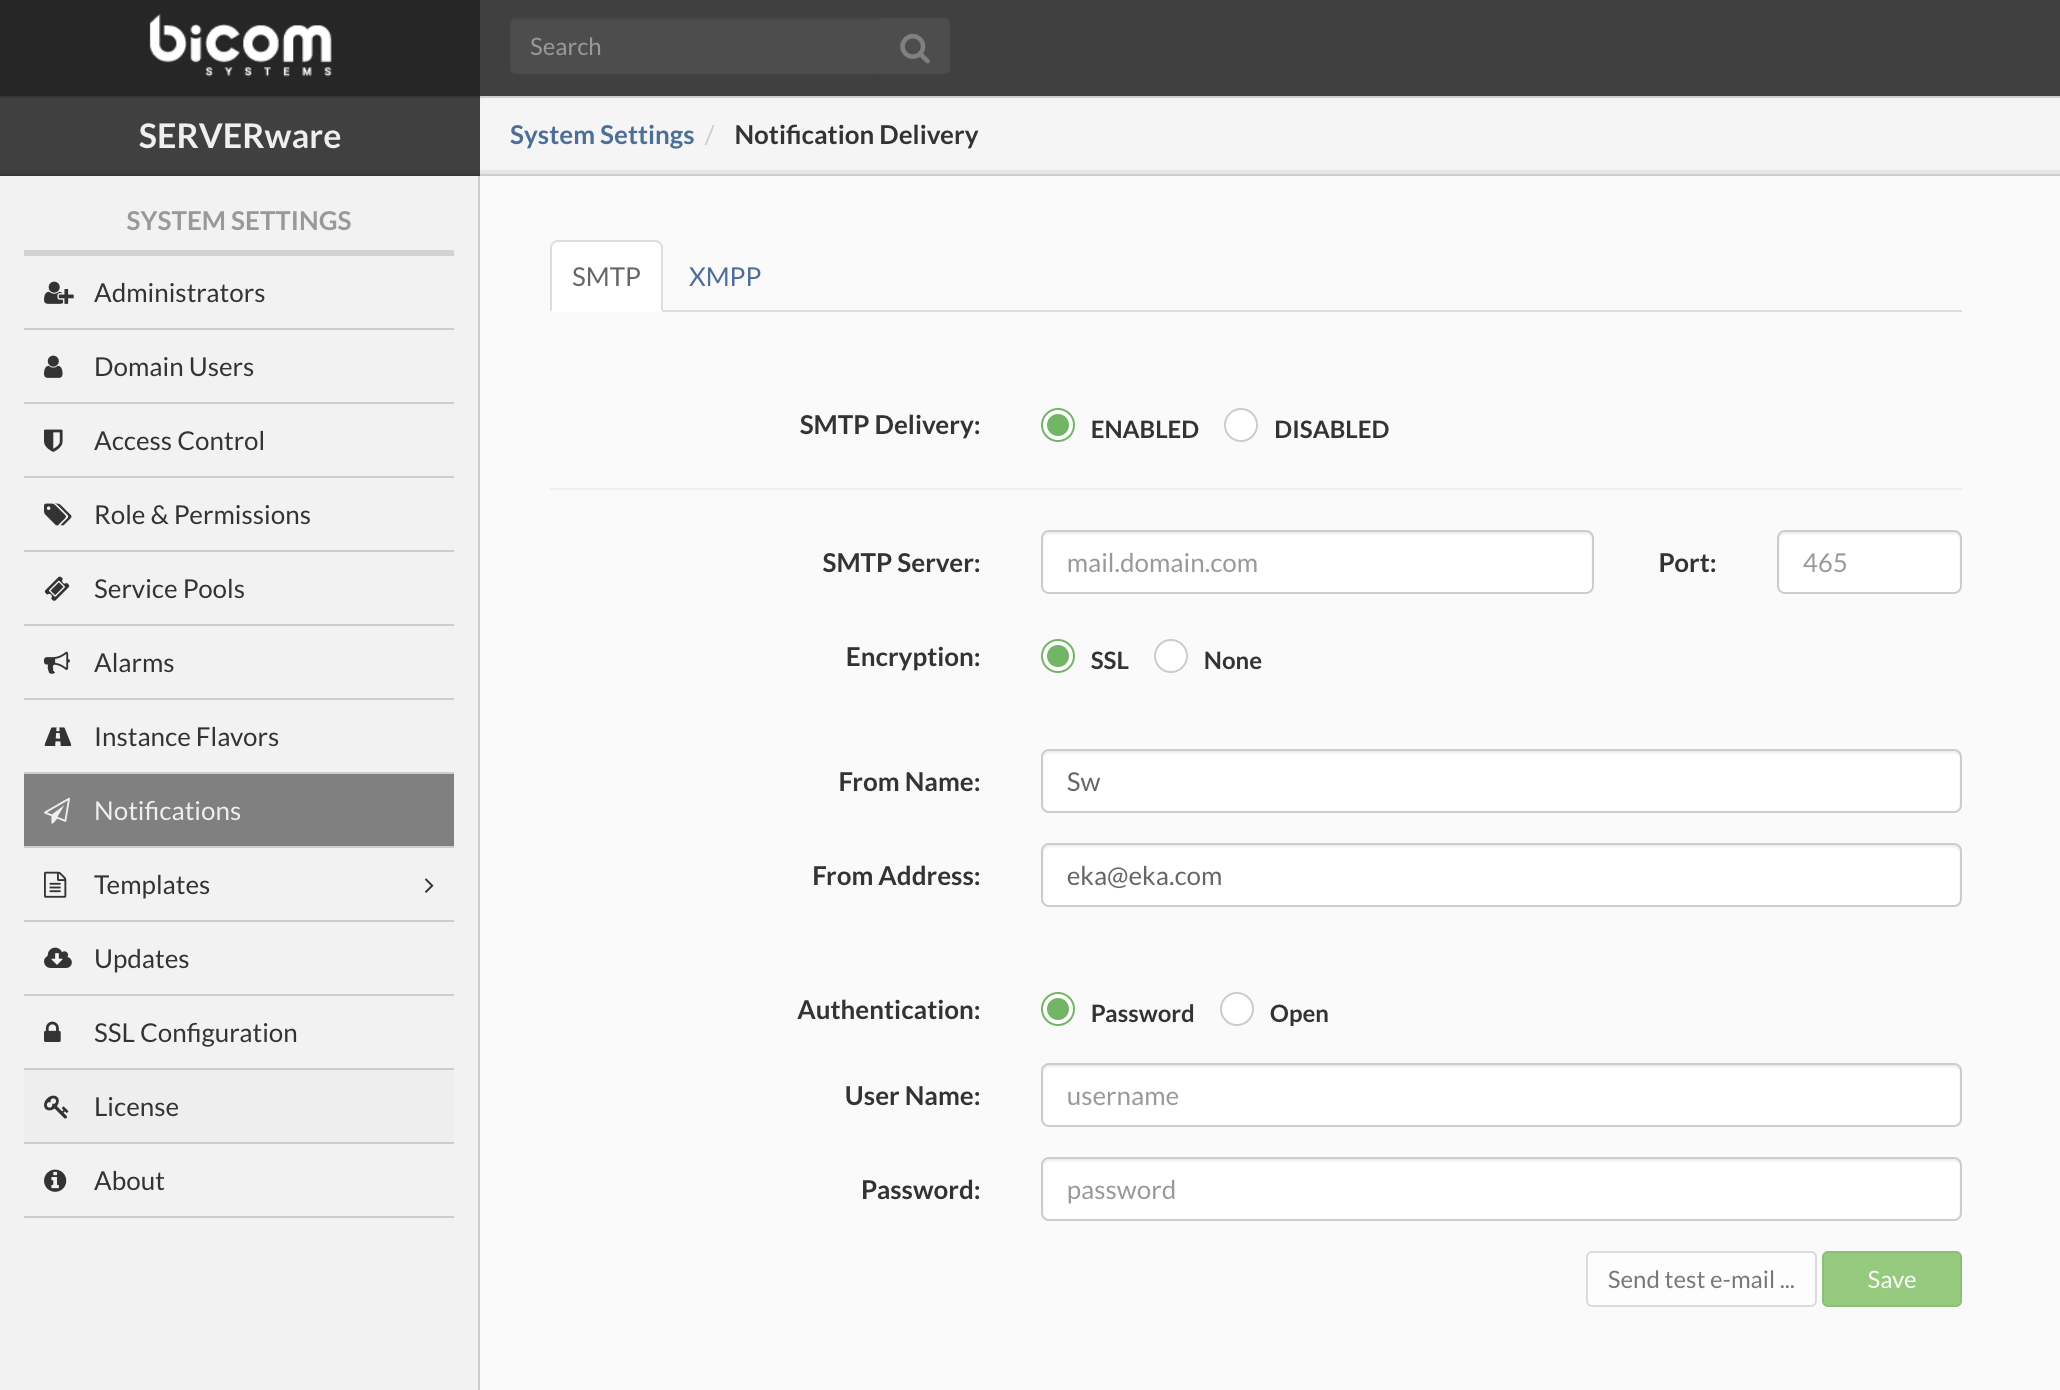This screenshot has height=1390, width=2060.
Task: Click the SSL Configuration lock icon
Action: pyautogui.click(x=53, y=1032)
